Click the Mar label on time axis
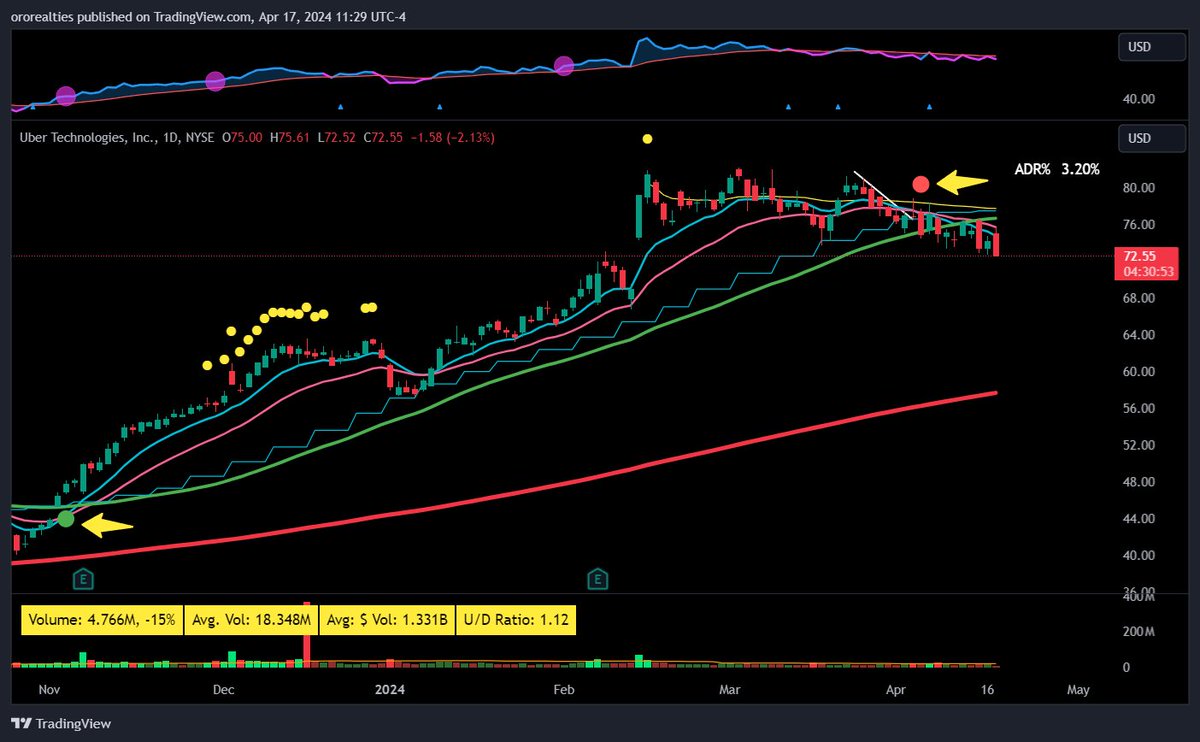 click(x=731, y=690)
